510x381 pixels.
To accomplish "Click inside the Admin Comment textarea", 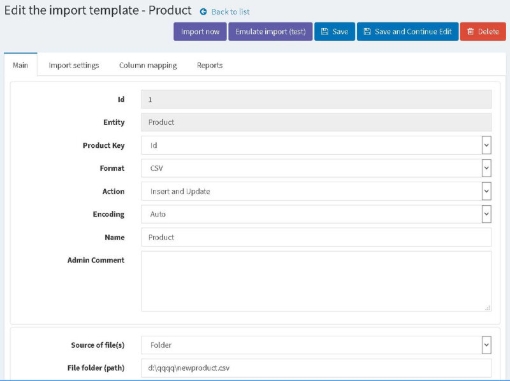I will (x=316, y=281).
